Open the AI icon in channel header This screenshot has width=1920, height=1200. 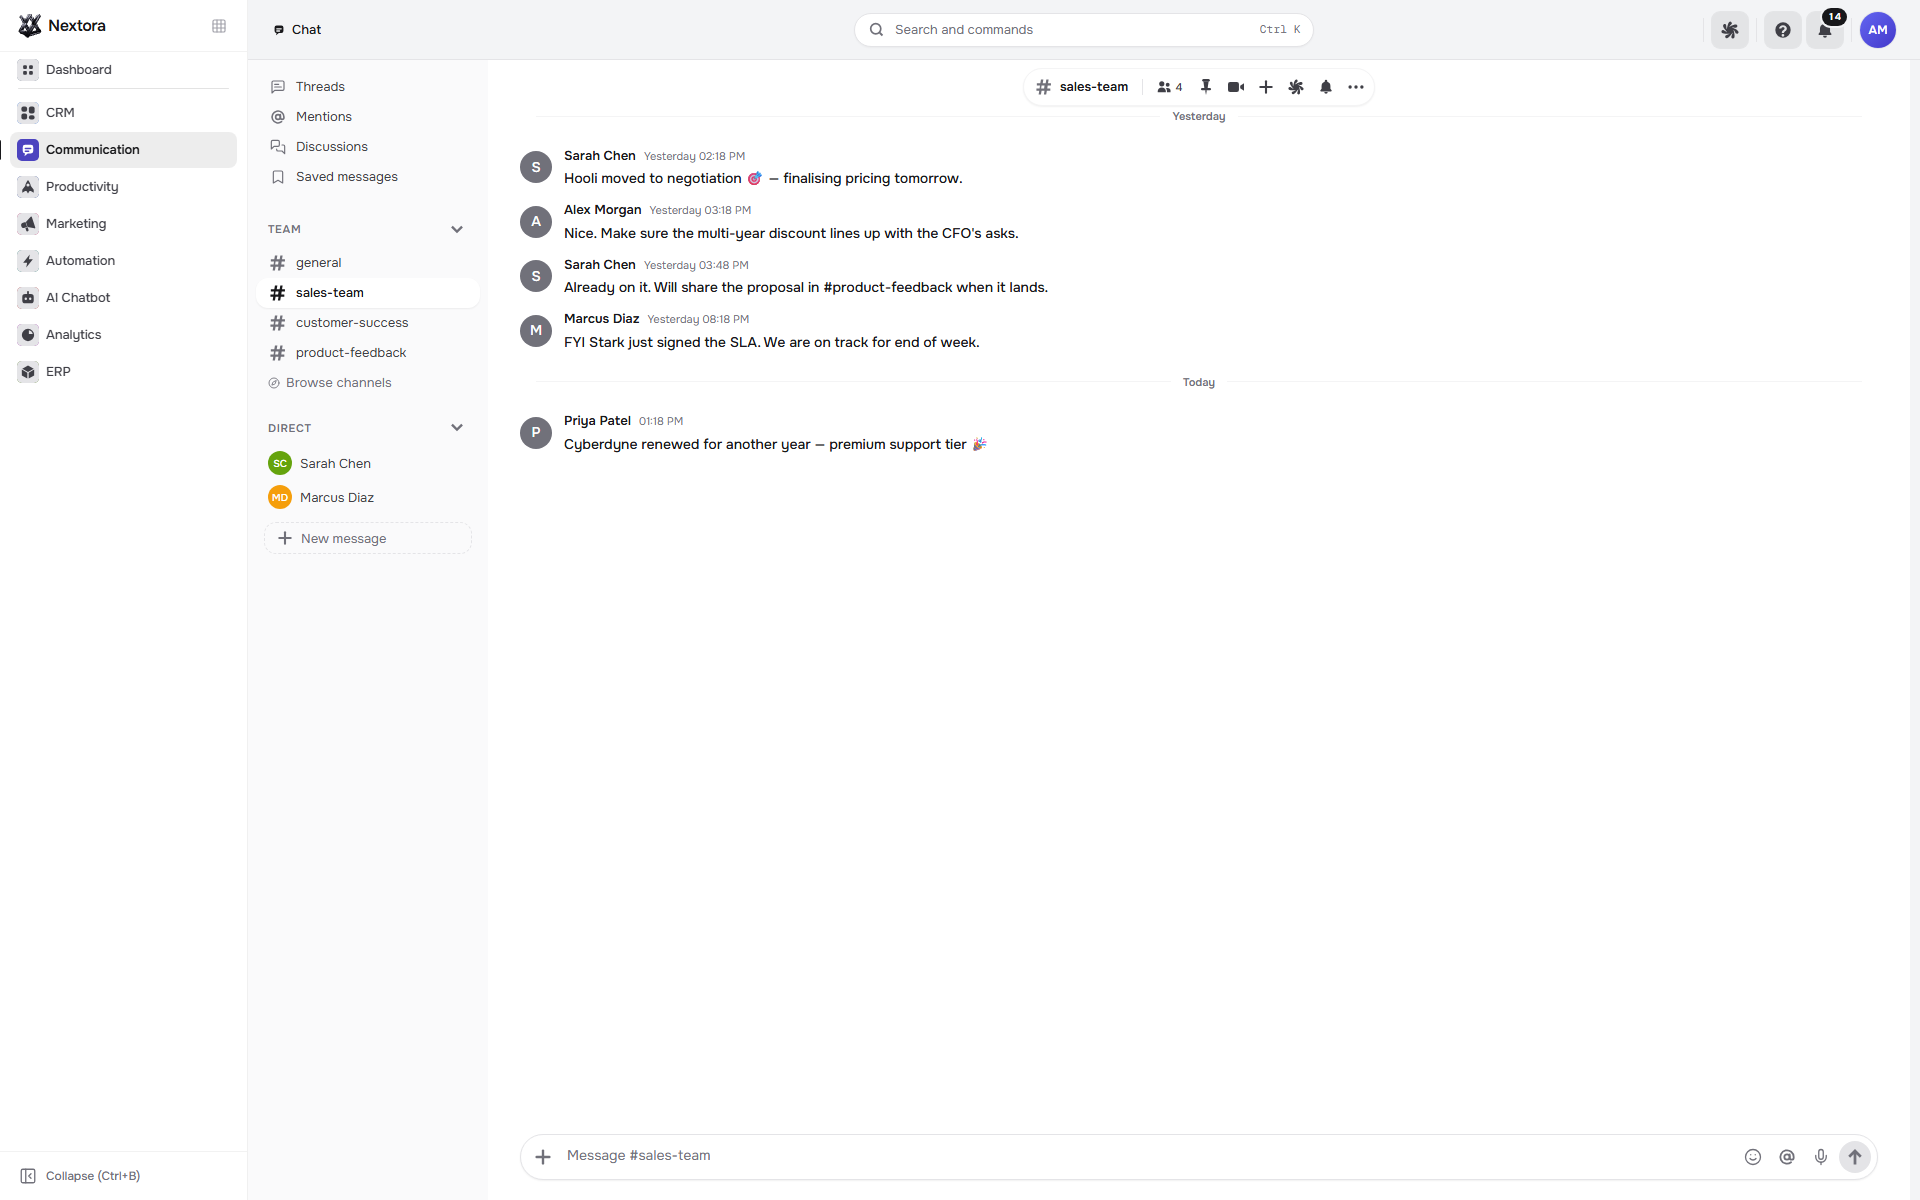point(1296,87)
